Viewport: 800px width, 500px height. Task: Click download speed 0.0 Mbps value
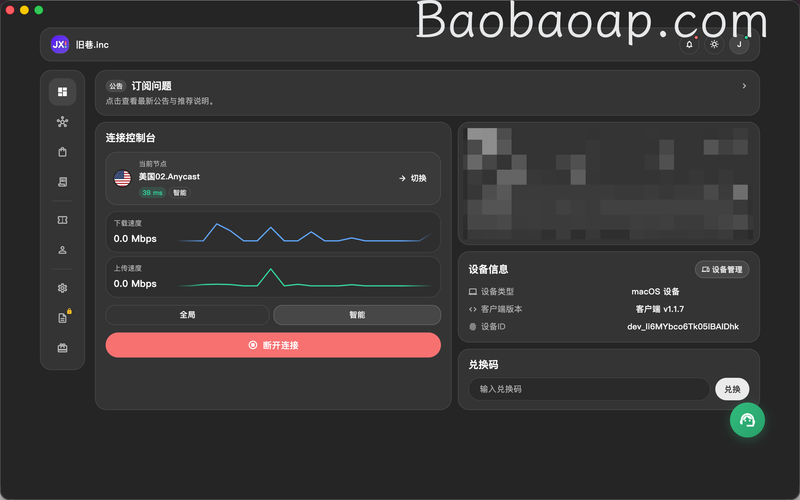click(x=135, y=238)
